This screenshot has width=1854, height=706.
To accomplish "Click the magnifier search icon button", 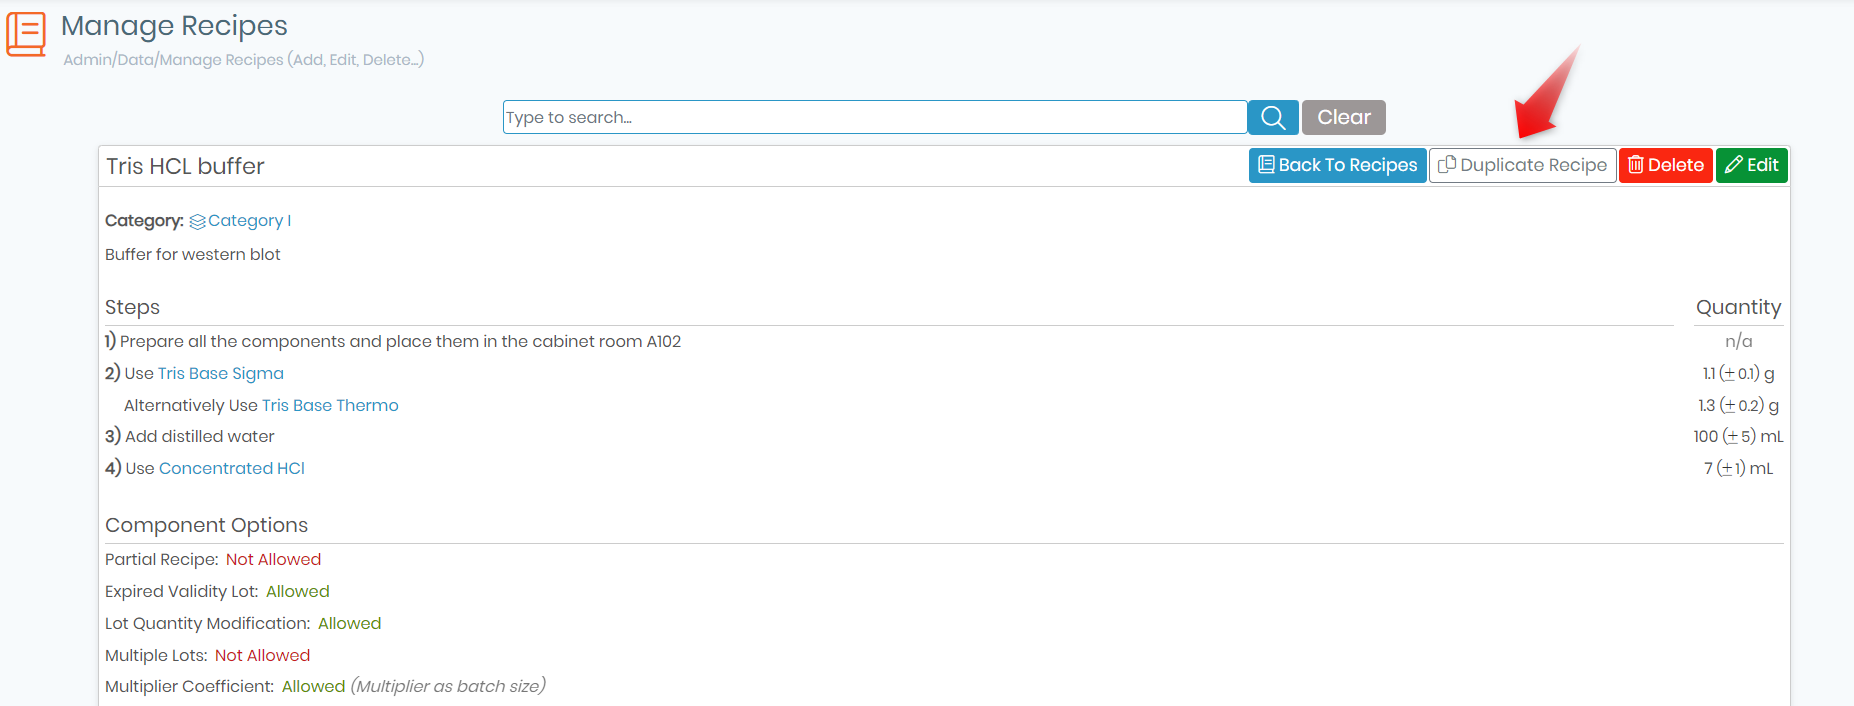I will (x=1273, y=117).
